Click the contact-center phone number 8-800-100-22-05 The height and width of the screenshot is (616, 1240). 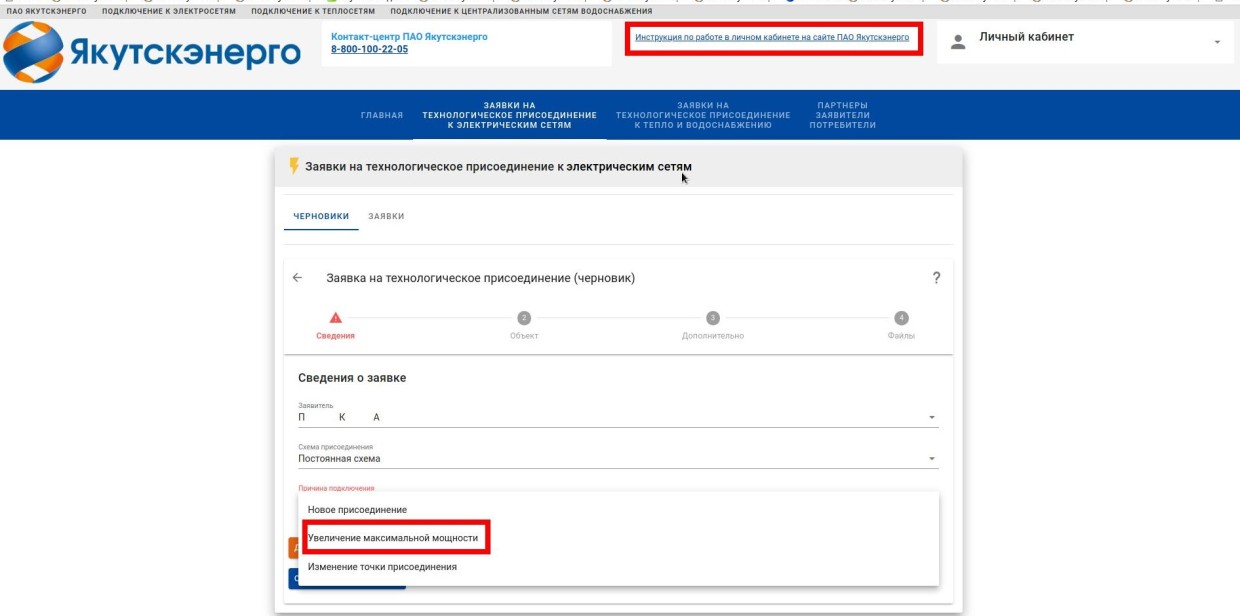(x=369, y=49)
